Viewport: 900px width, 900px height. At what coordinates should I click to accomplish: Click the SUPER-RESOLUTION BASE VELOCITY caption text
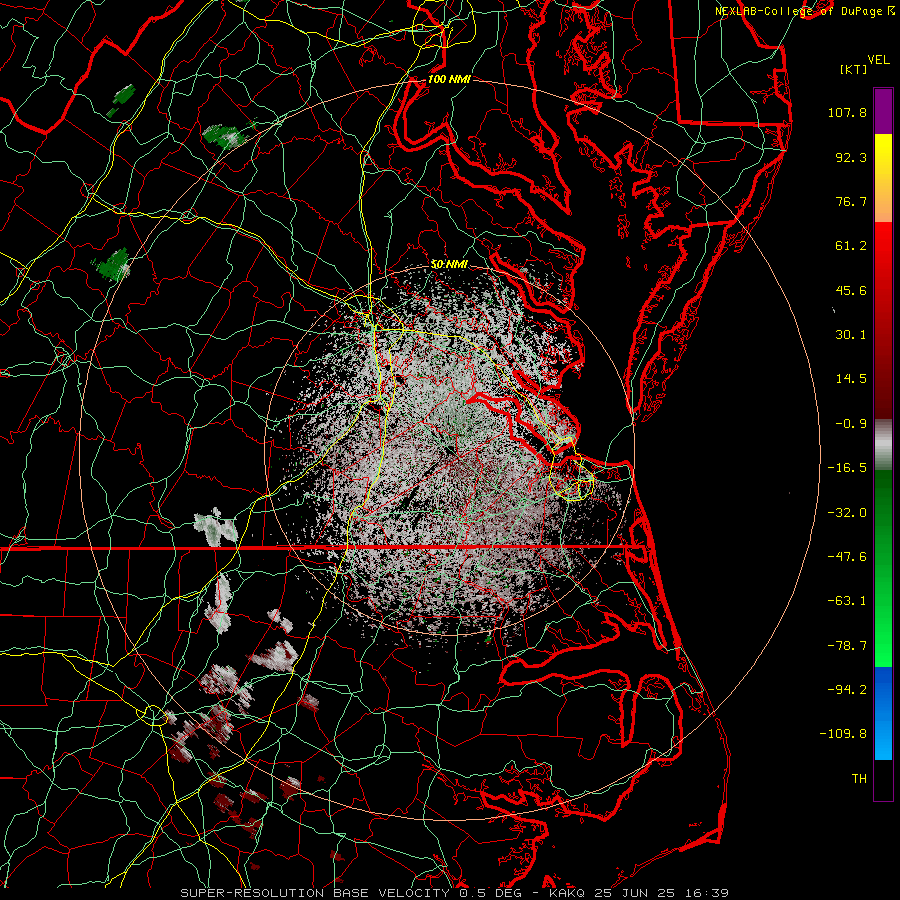point(315,893)
